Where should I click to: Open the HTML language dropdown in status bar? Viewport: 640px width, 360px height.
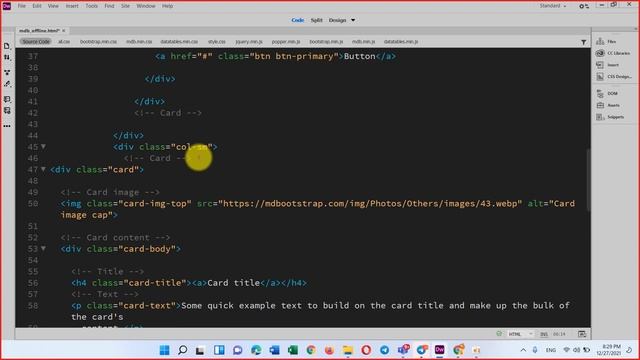click(x=520, y=334)
